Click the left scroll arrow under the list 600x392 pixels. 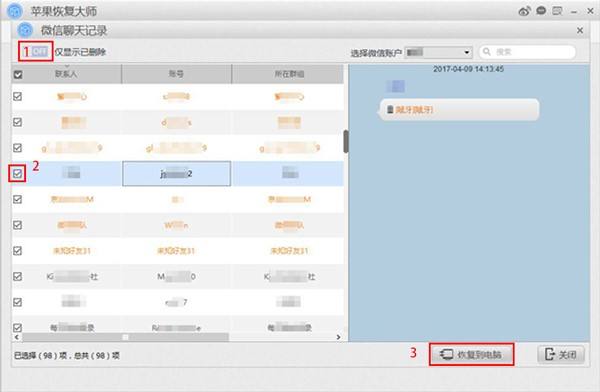[x=16, y=337]
